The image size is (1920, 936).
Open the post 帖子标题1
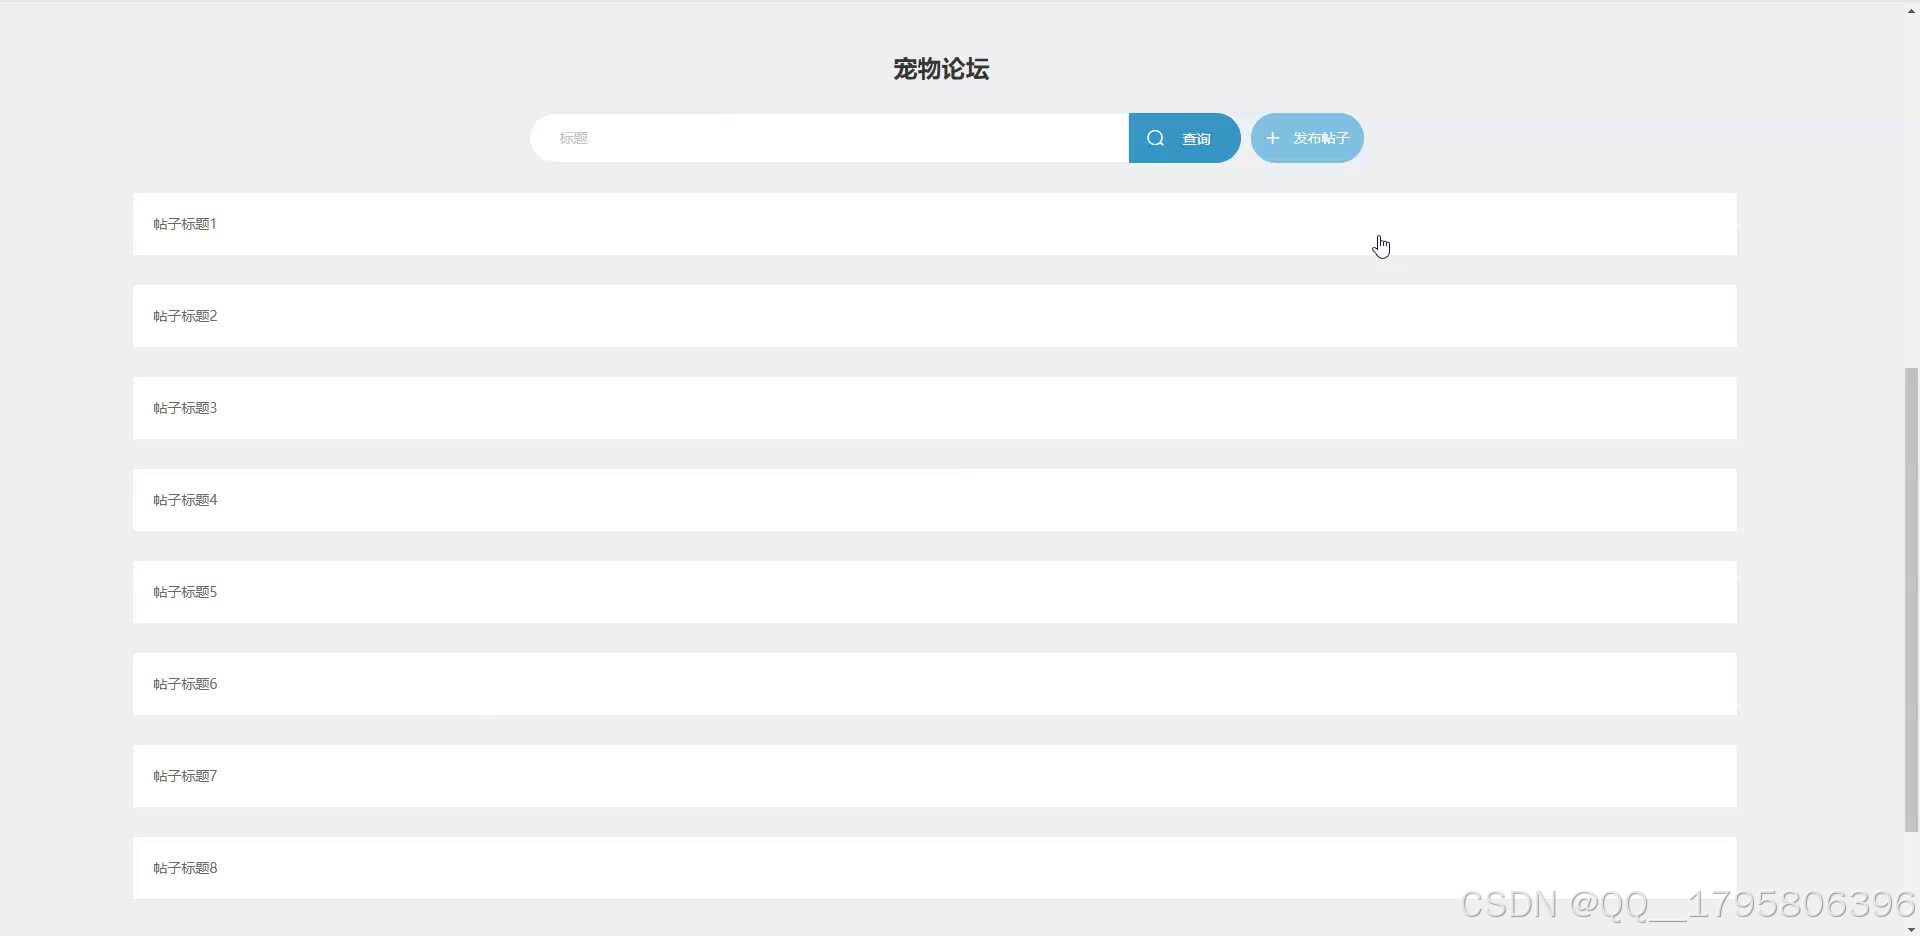coord(934,224)
